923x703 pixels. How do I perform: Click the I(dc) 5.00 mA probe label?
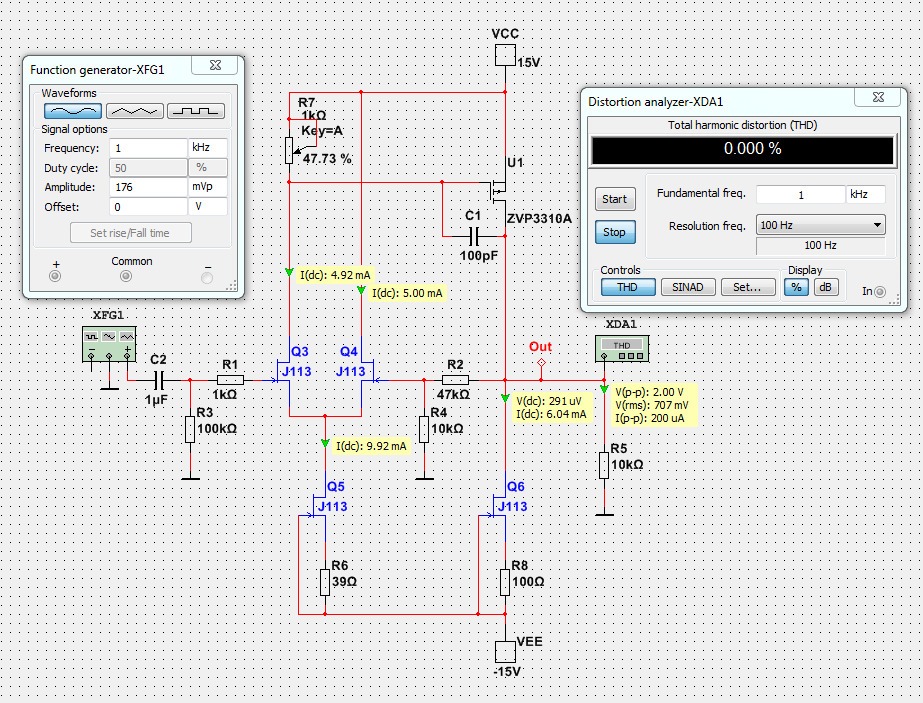(x=407, y=293)
